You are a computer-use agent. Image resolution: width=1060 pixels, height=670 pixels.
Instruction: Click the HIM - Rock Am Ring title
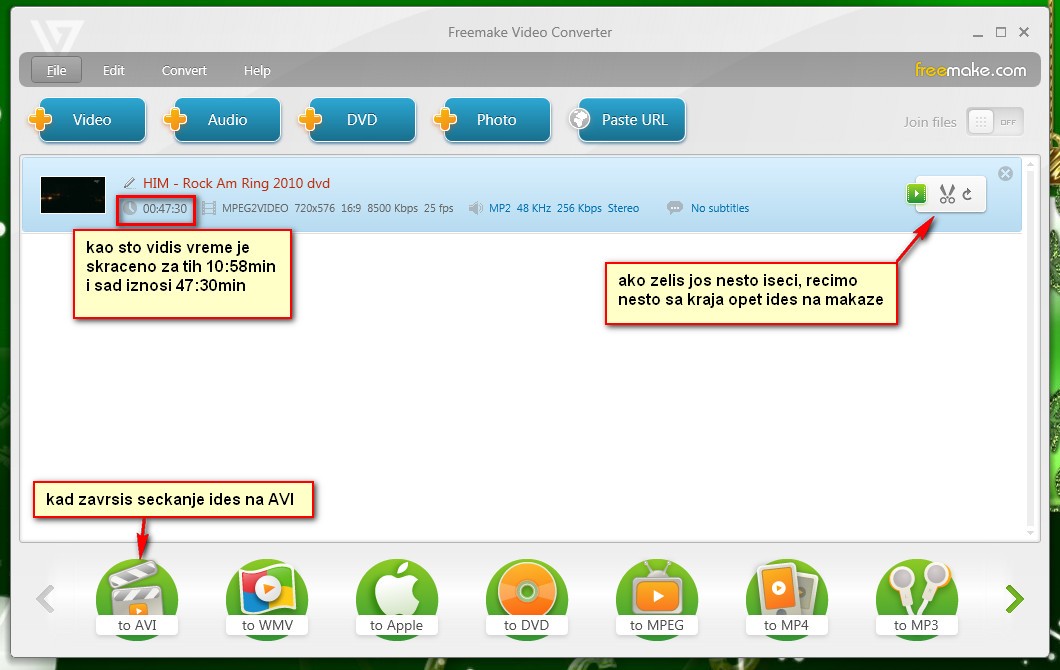(237, 183)
